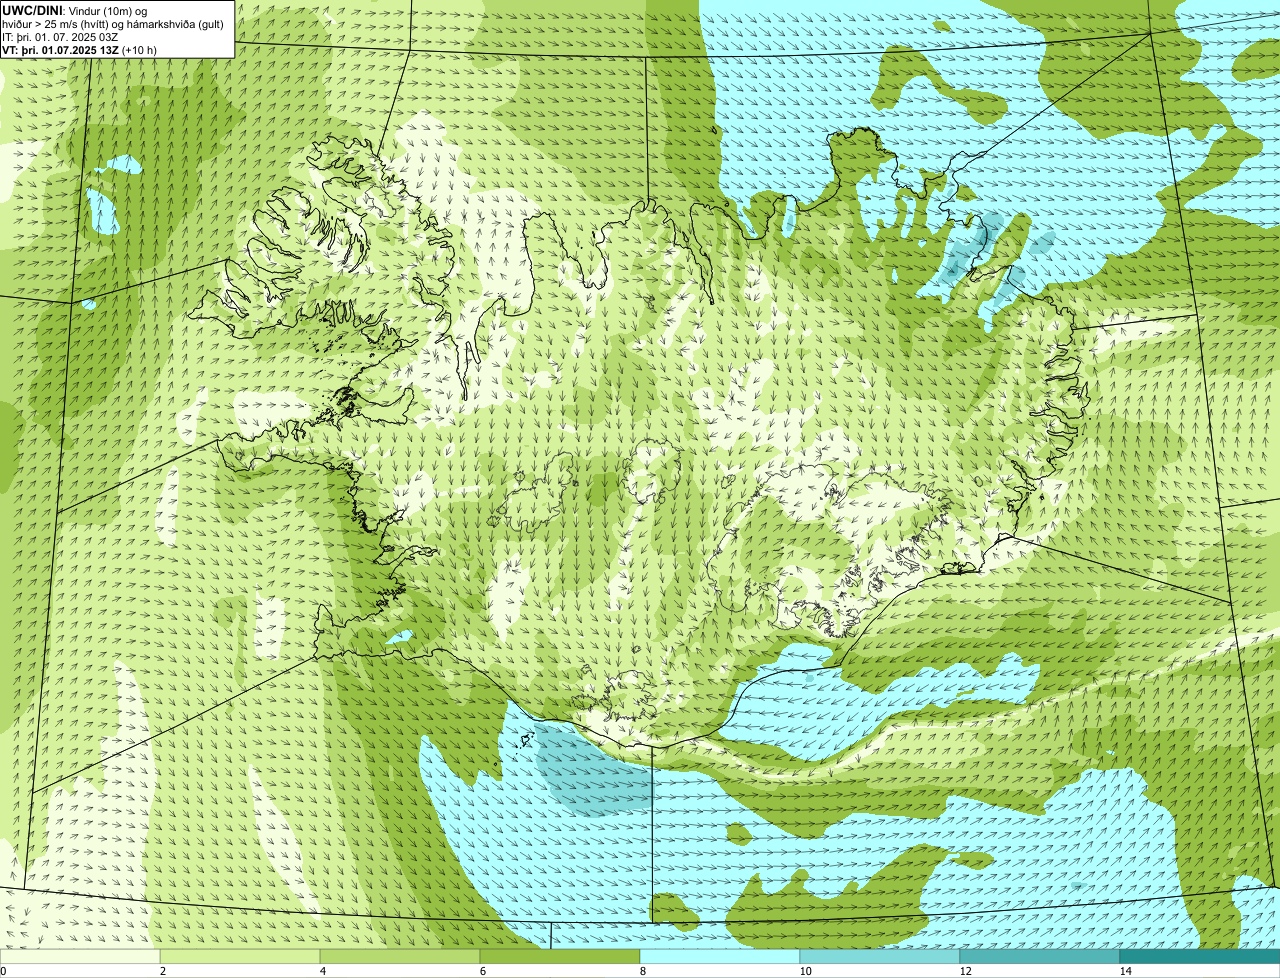Click the 8–10 m/s light cyan legend segment

click(x=720, y=956)
